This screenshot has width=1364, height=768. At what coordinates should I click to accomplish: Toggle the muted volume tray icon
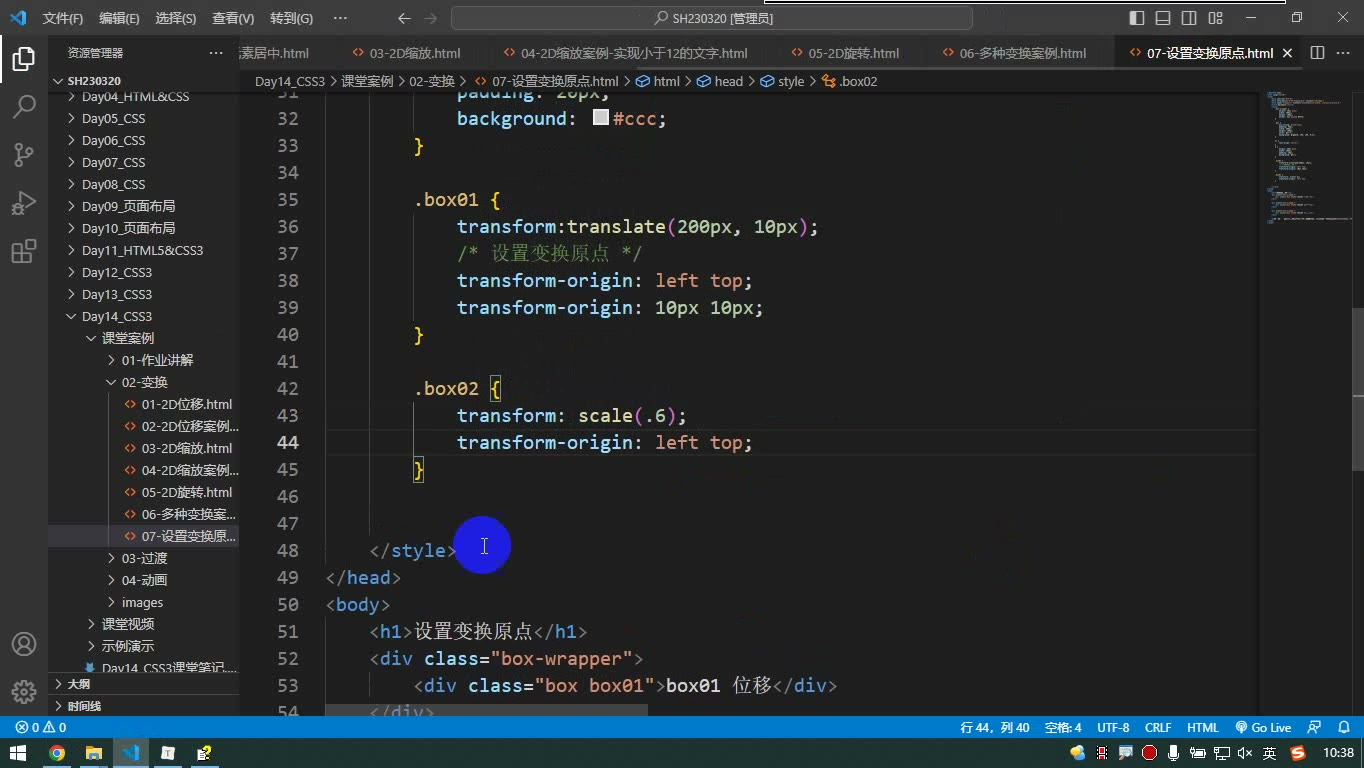(x=1246, y=753)
